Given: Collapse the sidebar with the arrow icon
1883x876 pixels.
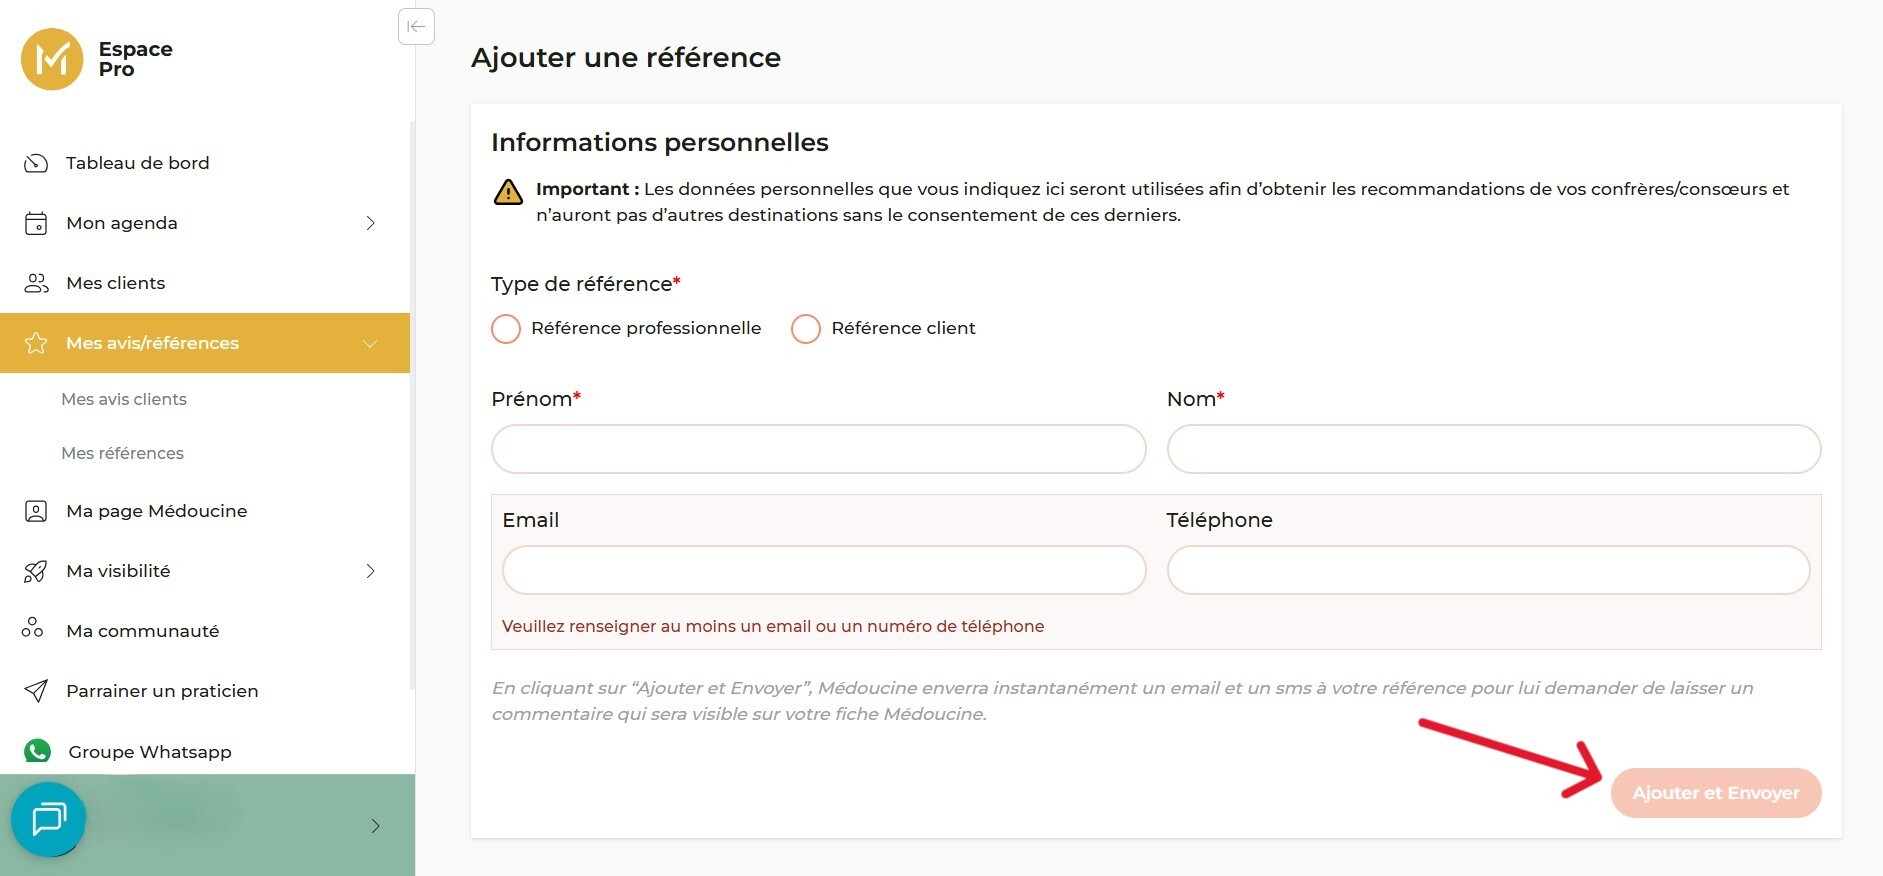Looking at the screenshot, I should pos(416,27).
